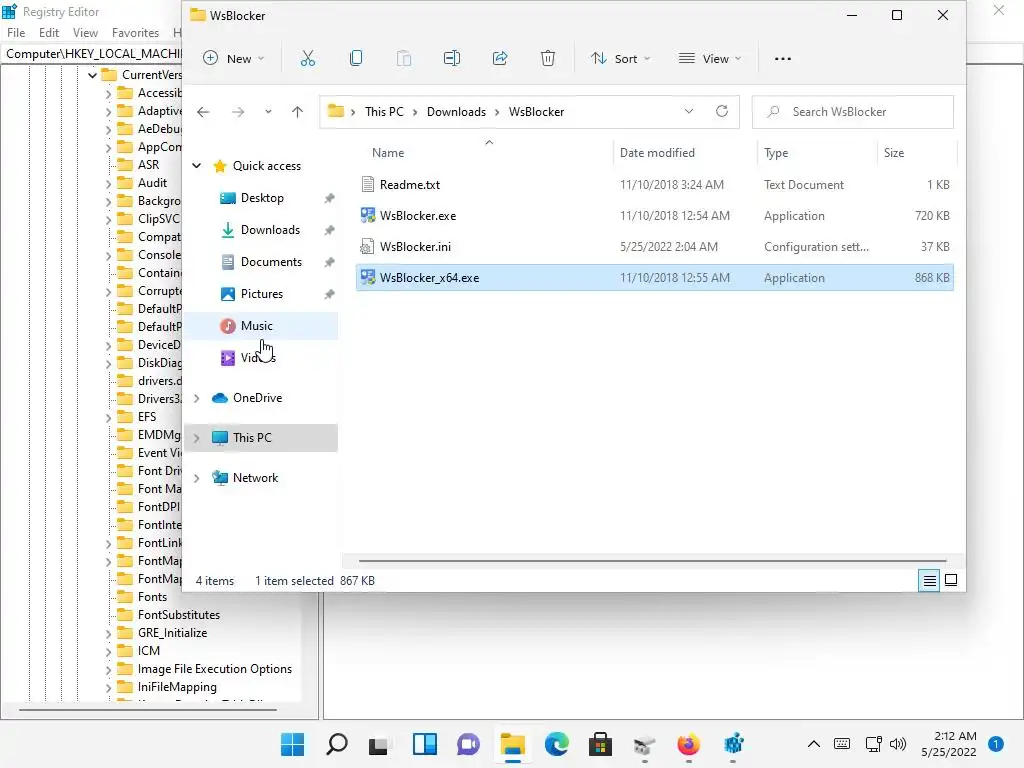Switch to large thumbnails view icon
Viewport: 1024px width, 768px height.
click(951, 581)
